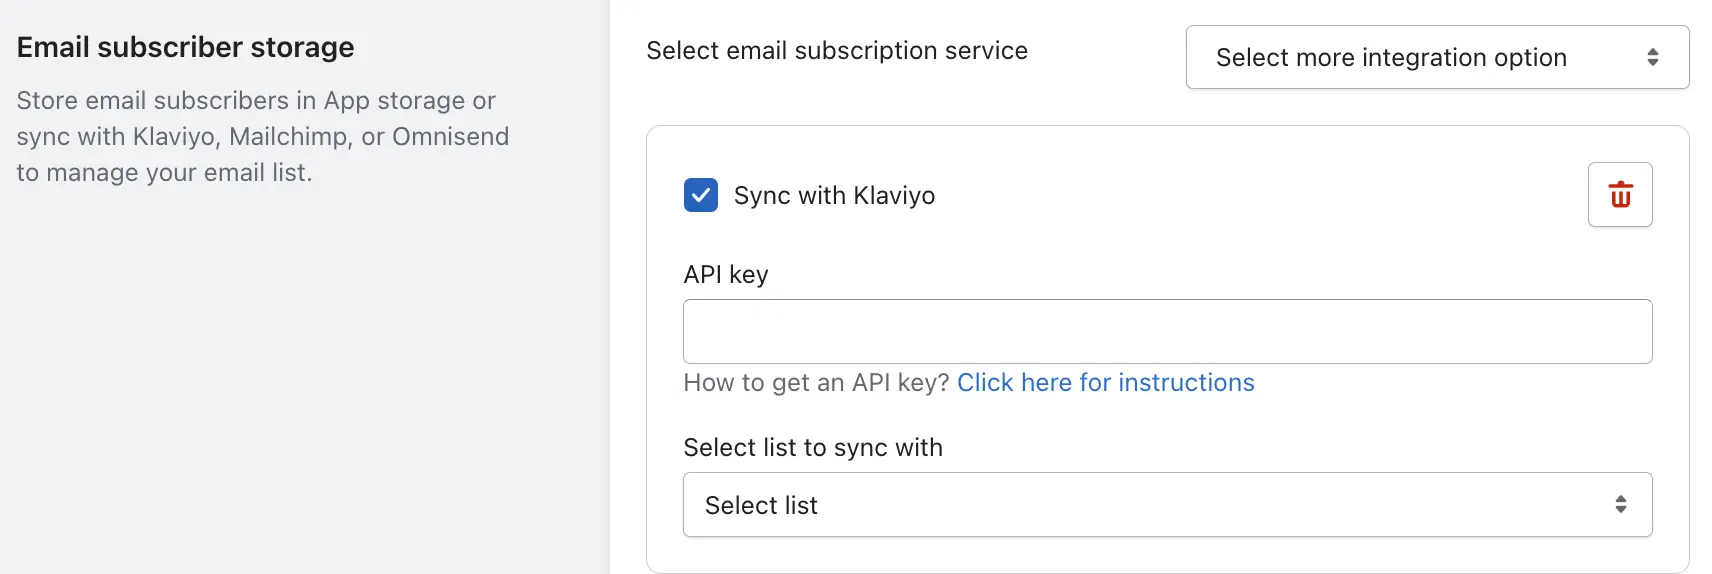Click the Select more integration option text
This screenshot has height=574, width=1712.
(1391, 58)
